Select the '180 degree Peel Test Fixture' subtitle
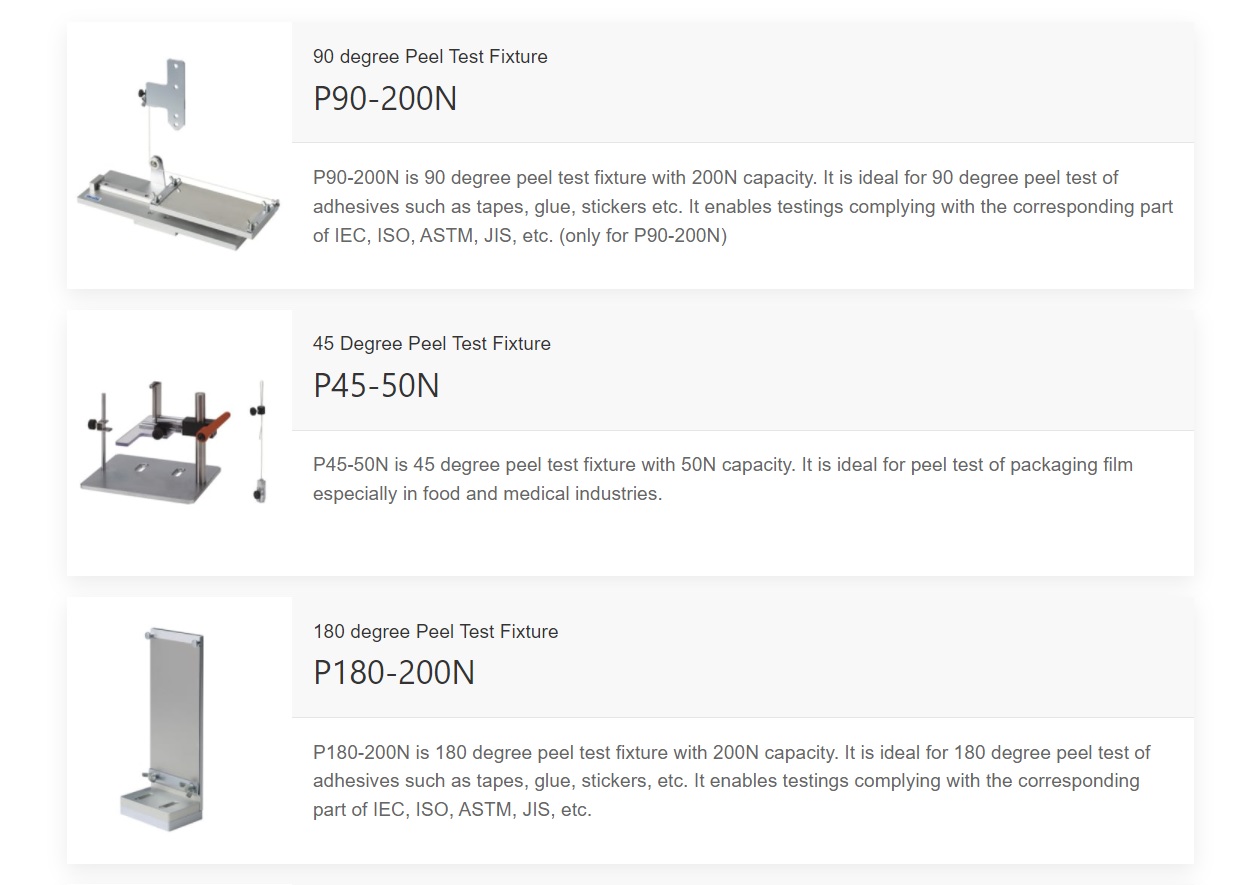Viewport: 1243px width, 885px height. point(436,632)
